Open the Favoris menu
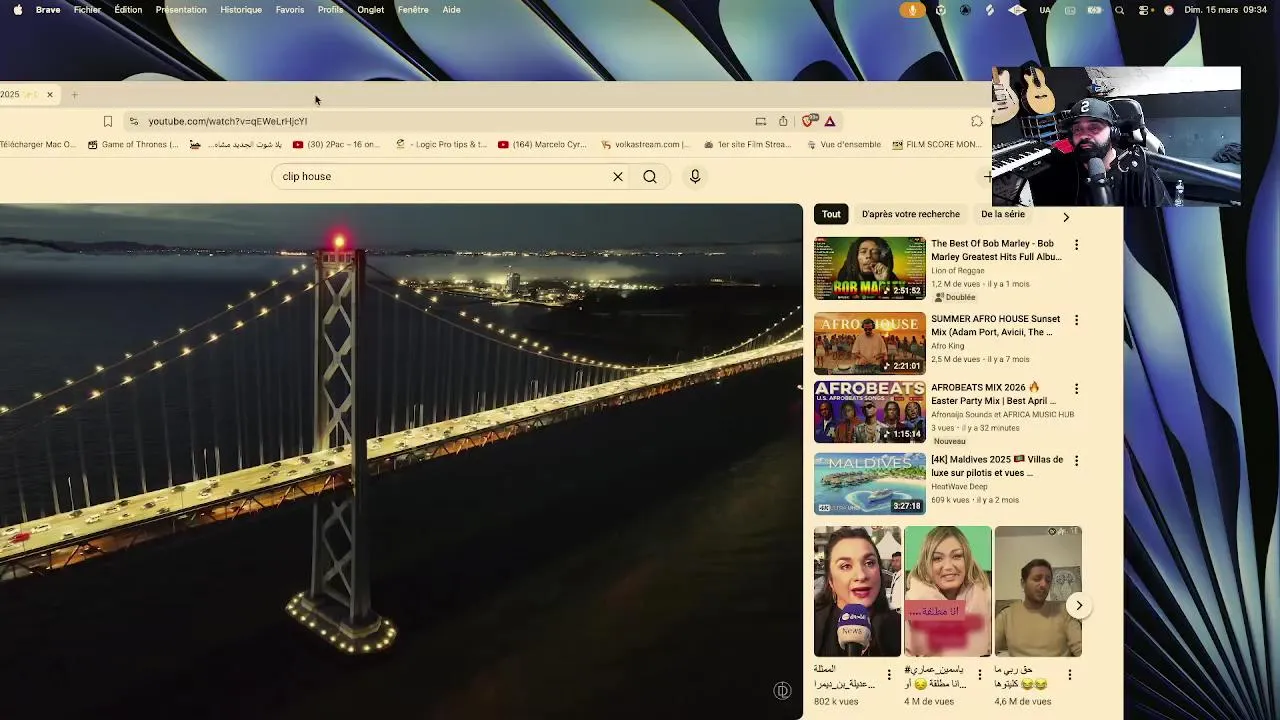 (x=290, y=10)
